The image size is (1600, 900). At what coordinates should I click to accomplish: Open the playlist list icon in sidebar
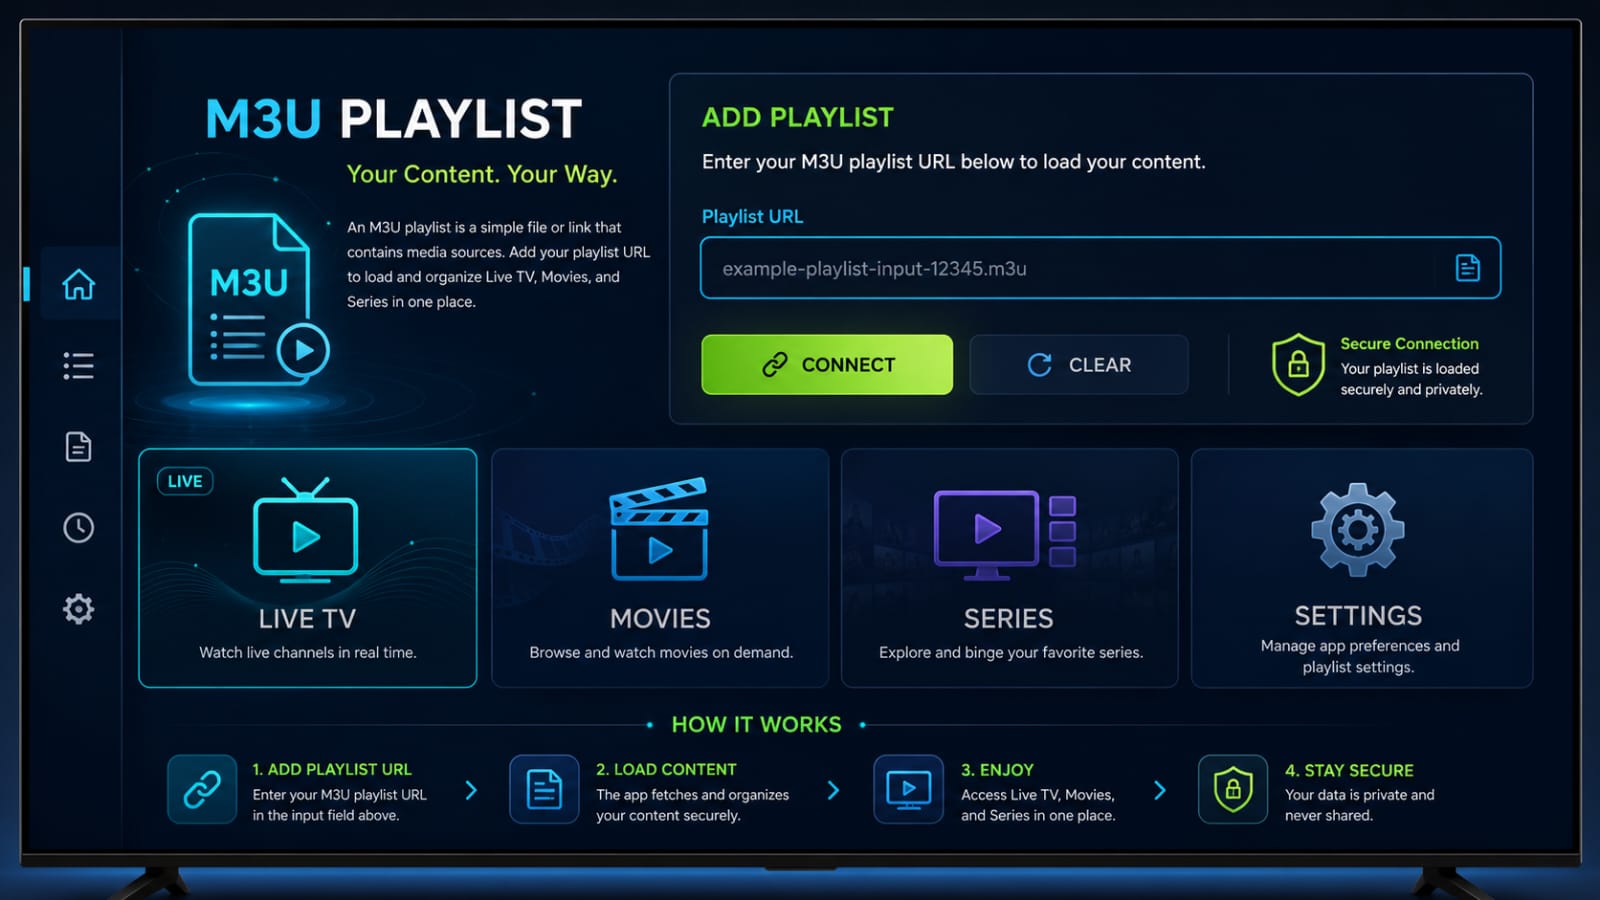(79, 365)
